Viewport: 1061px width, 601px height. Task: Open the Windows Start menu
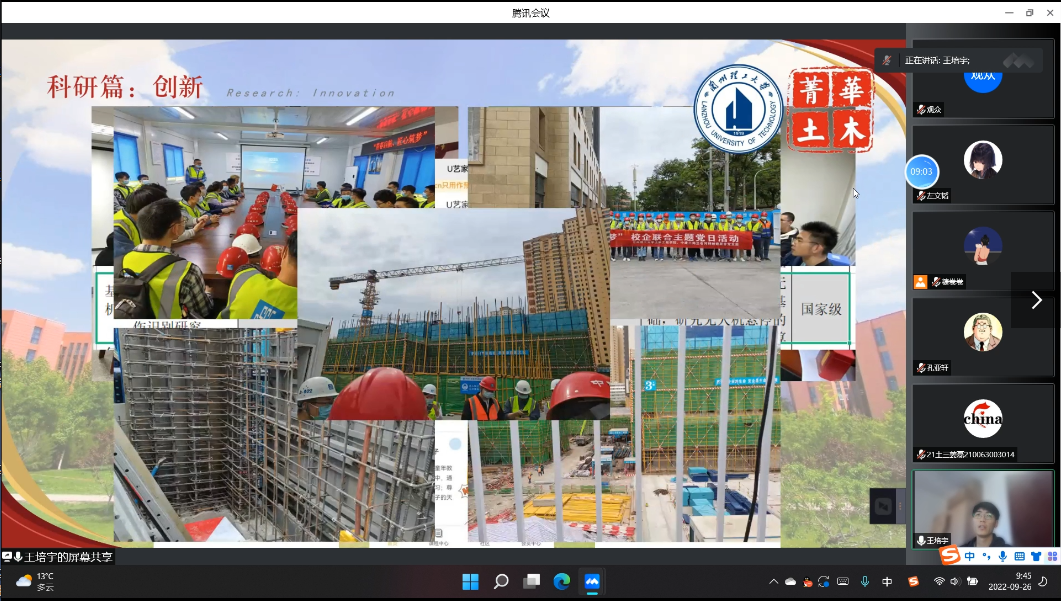tap(471, 581)
